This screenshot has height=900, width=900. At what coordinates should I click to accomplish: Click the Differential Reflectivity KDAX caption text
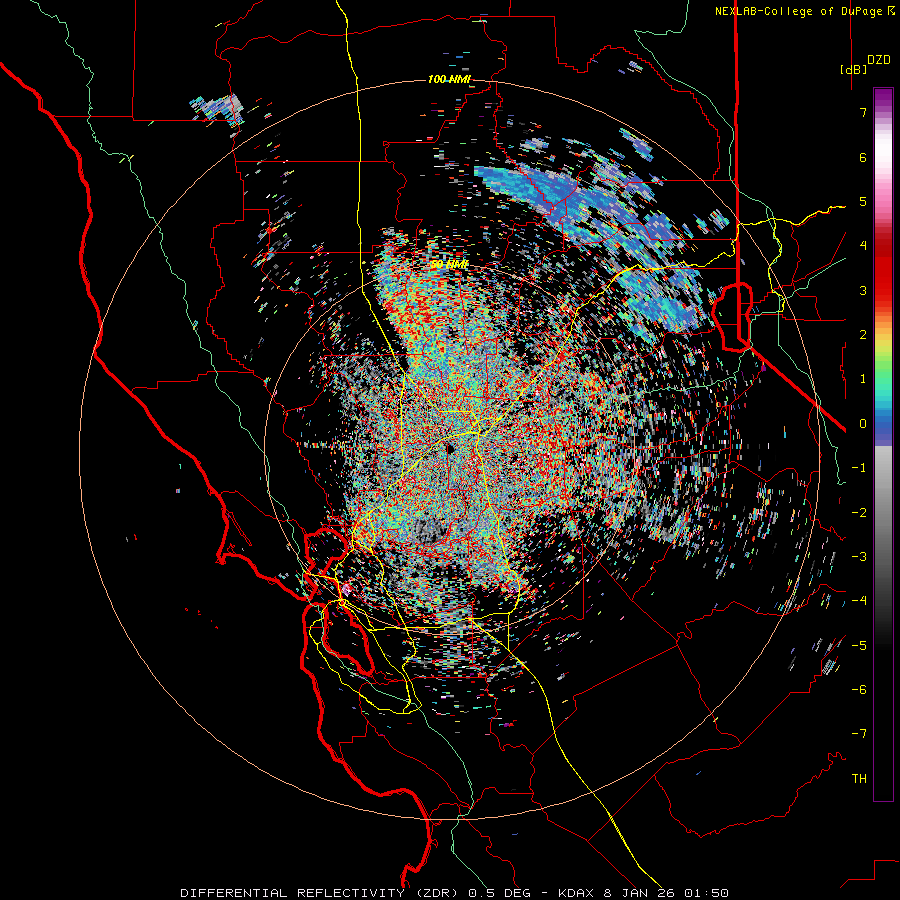coord(454,893)
